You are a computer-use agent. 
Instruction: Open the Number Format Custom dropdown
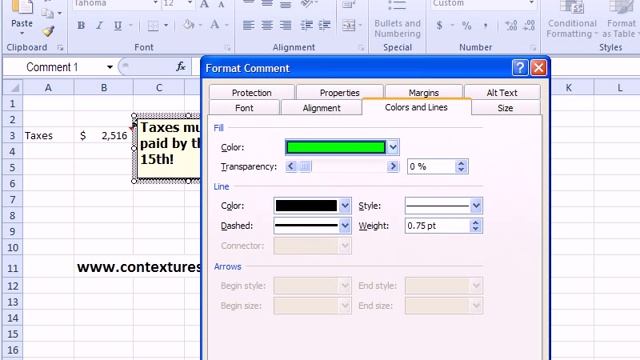click(x=531, y=4)
